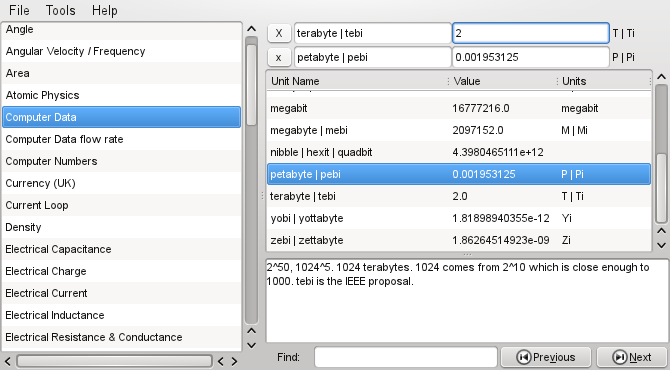
Task: Select the Angle category
Action: point(121,29)
